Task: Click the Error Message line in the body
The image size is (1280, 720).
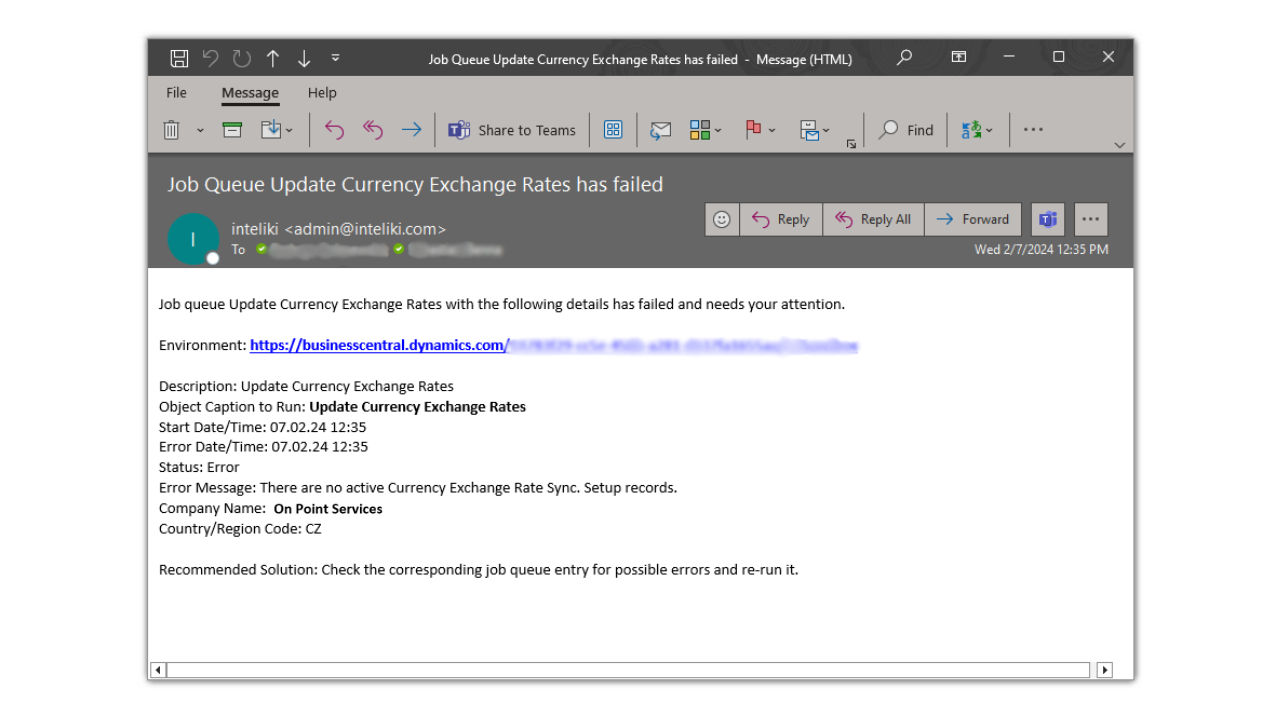Action: click(x=418, y=488)
